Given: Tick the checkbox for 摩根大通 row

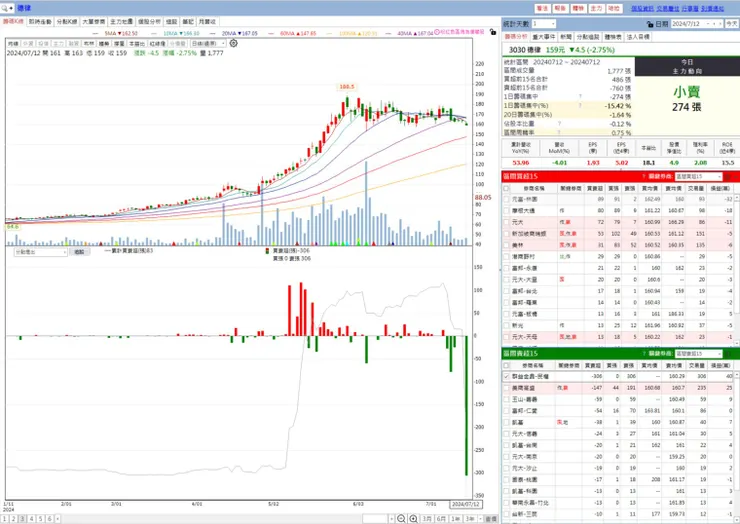Looking at the screenshot, I should tap(506, 211).
